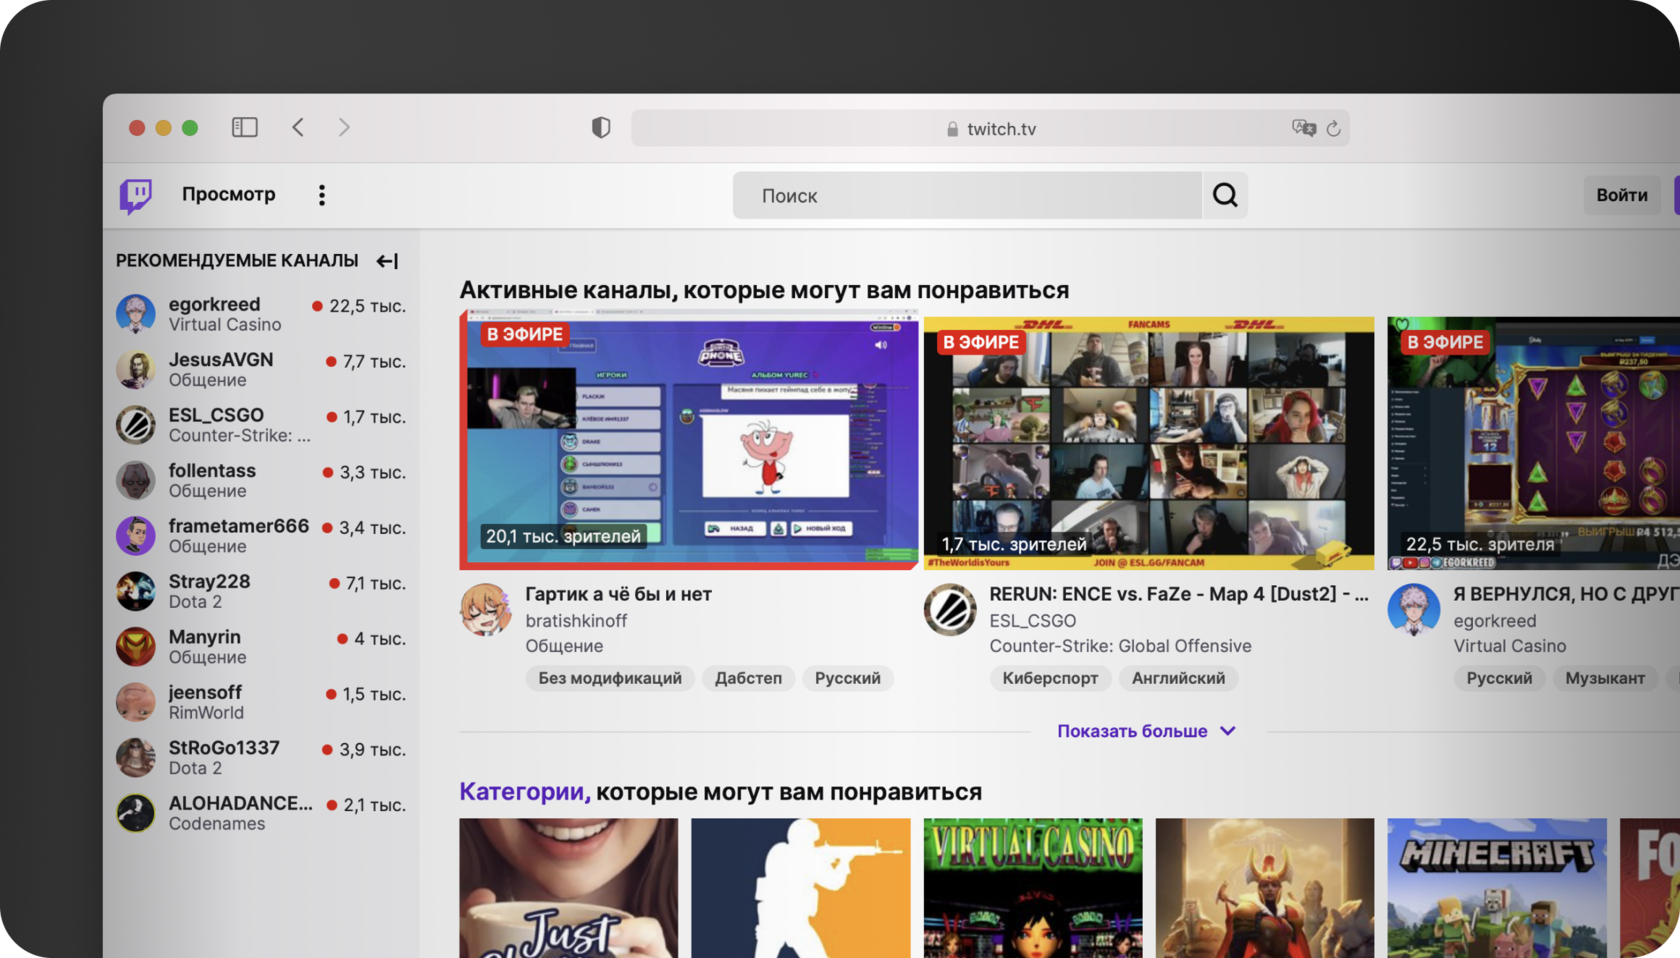Go back using the browser arrow
The image size is (1680, 958).
[298, 127]
